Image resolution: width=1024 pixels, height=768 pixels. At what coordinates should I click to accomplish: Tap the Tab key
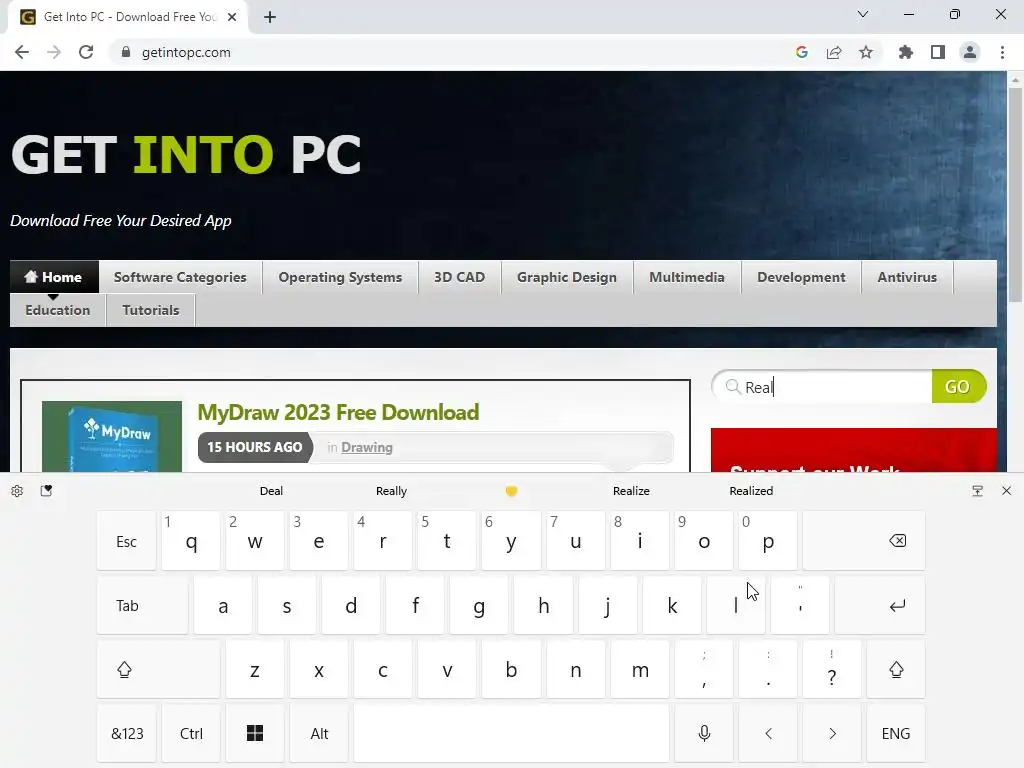(x=142, y=605)
